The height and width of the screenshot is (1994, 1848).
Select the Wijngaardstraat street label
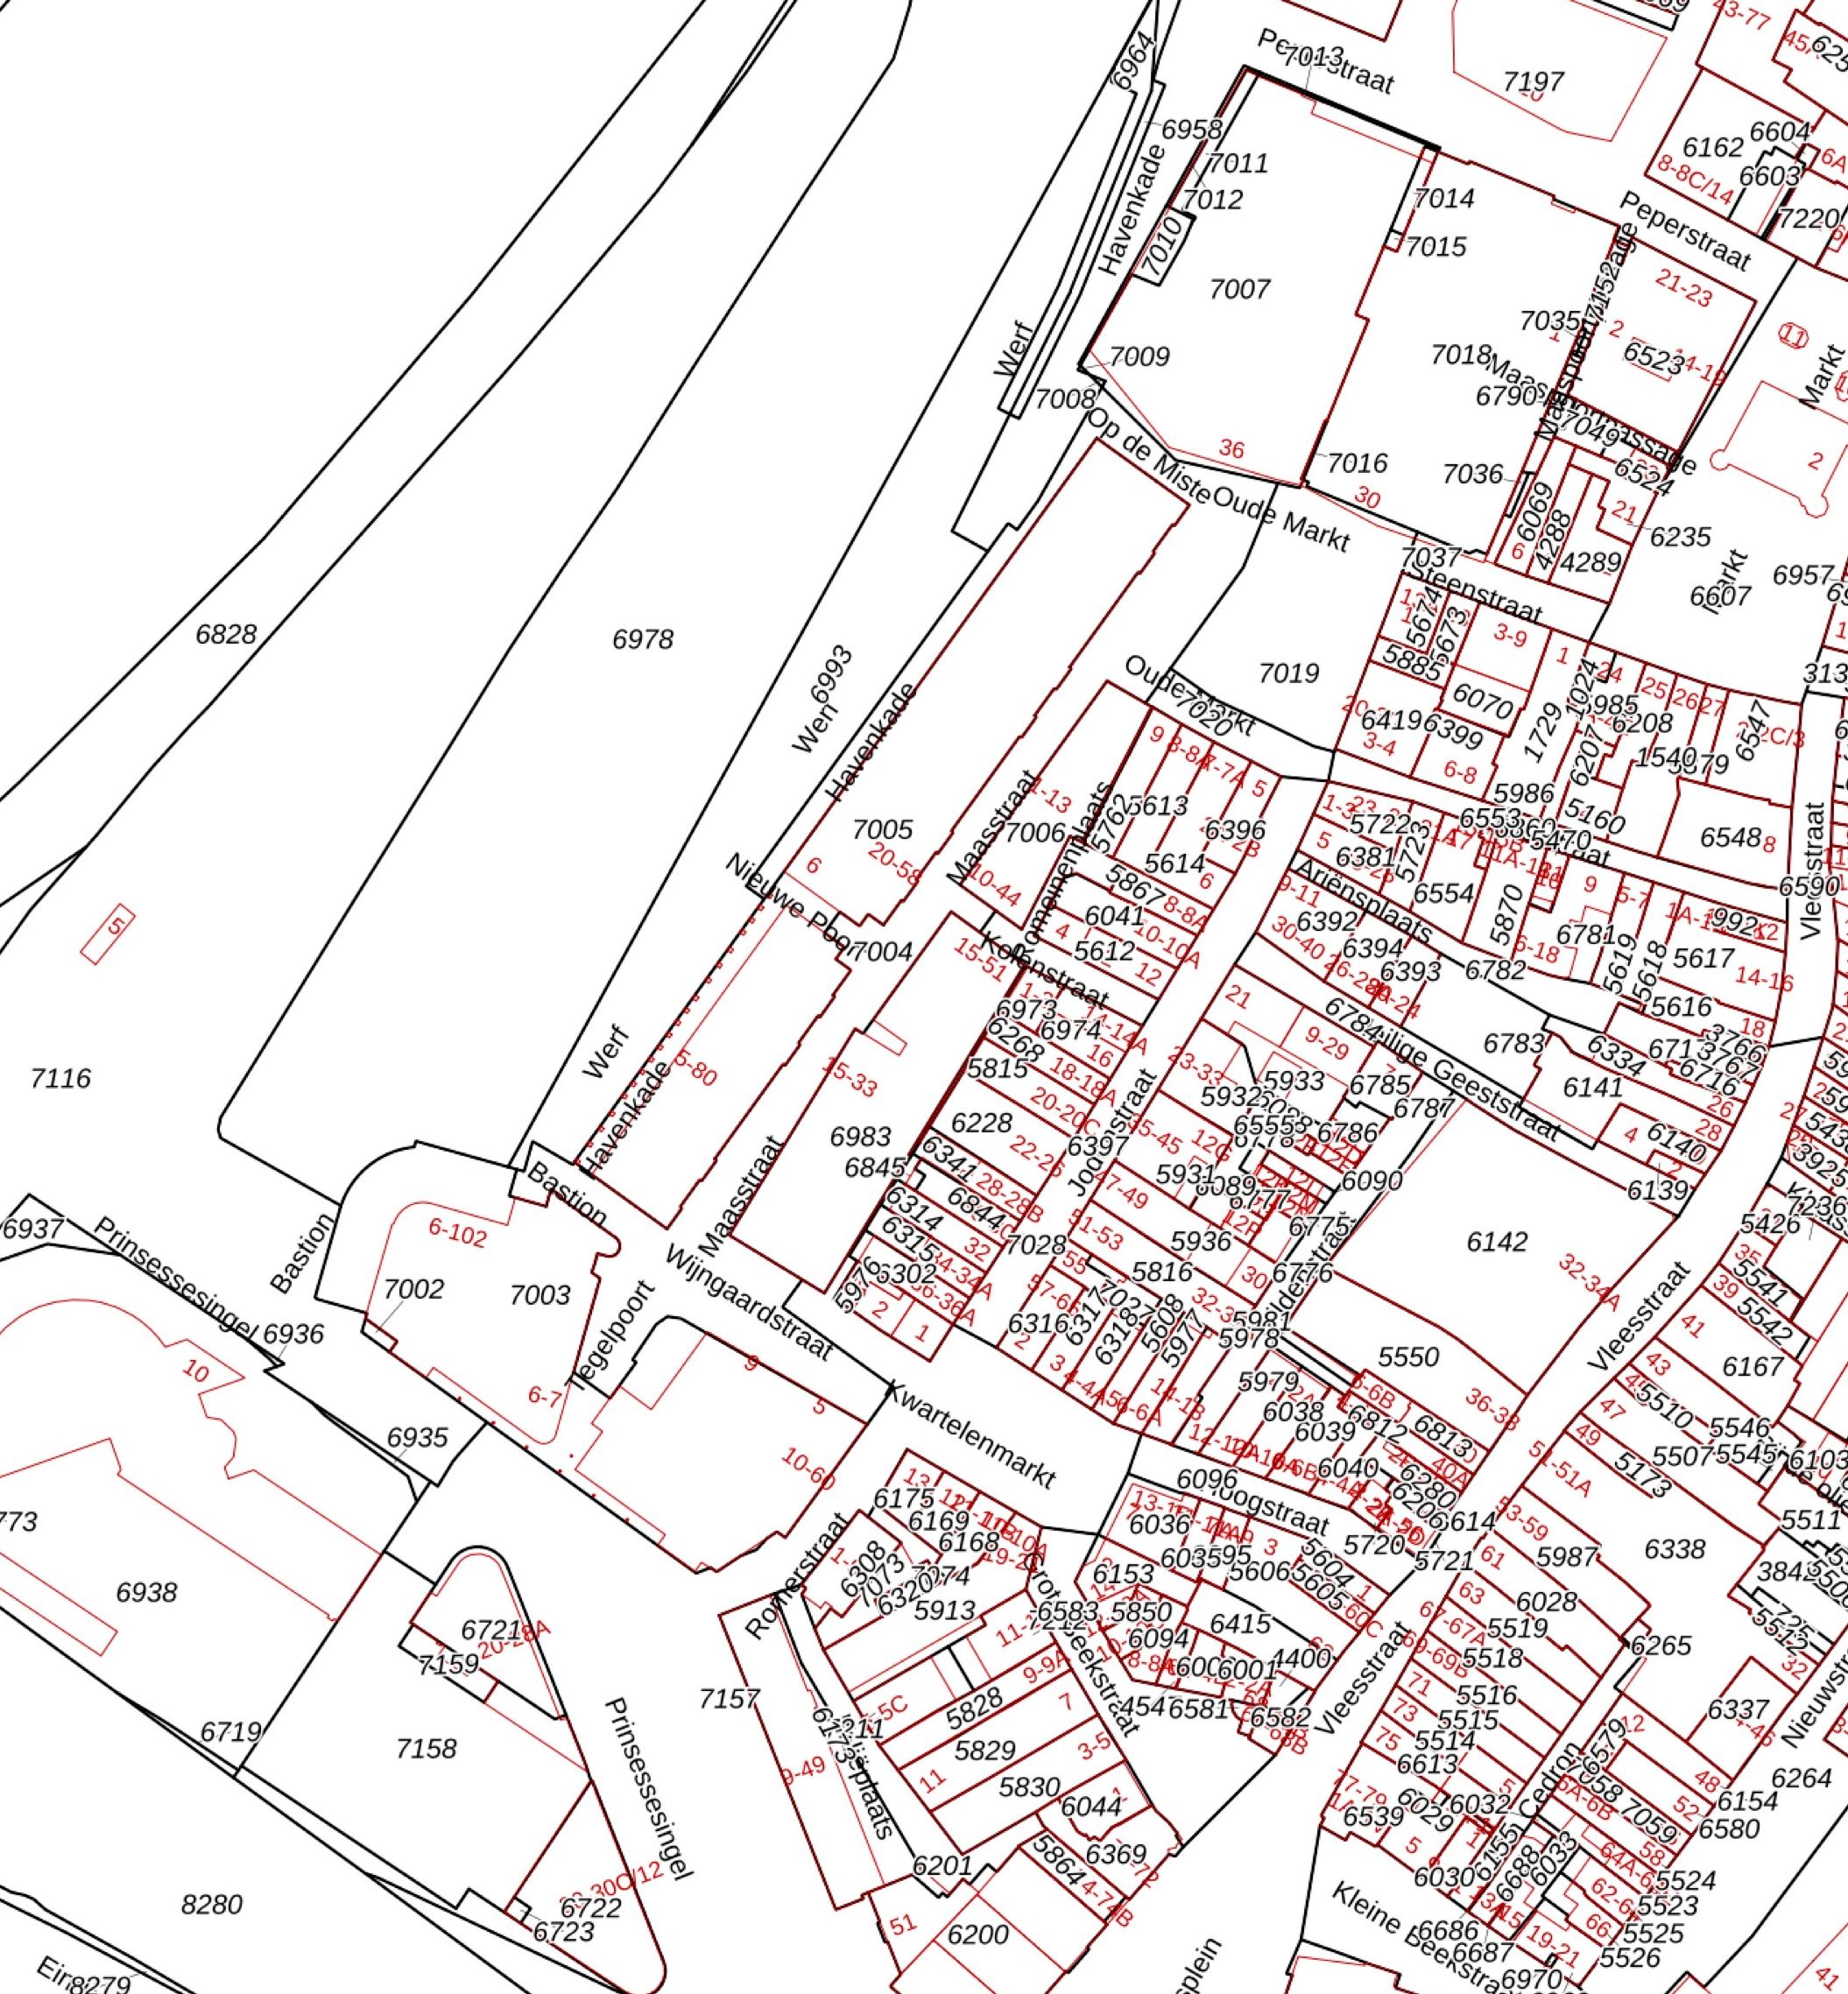[x=748, y=1303]
